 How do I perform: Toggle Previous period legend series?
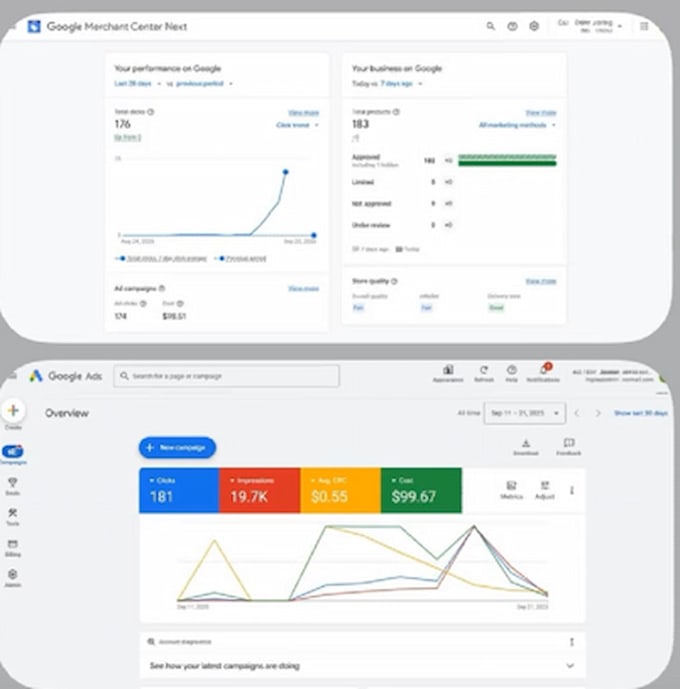click(240, 258)
